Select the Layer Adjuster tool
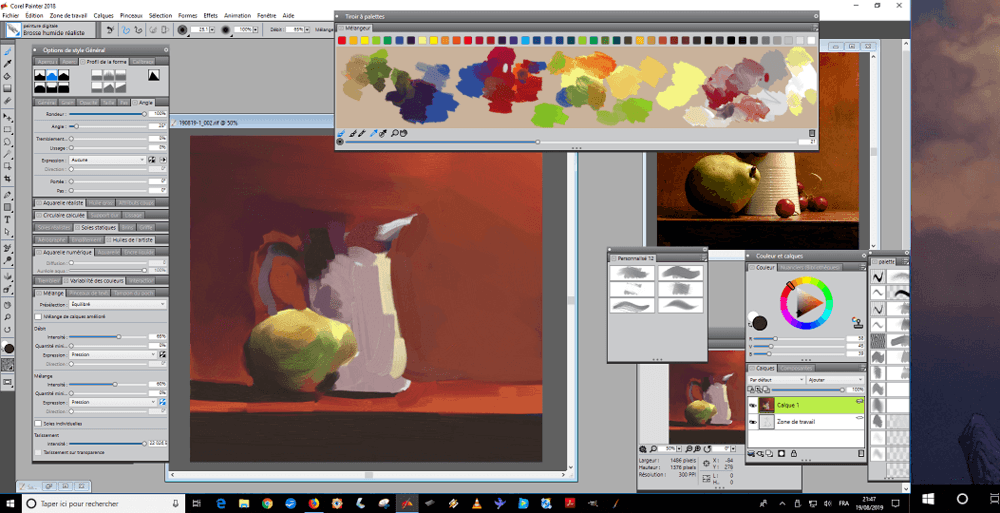1000x513 pixels. pos(8,117)
